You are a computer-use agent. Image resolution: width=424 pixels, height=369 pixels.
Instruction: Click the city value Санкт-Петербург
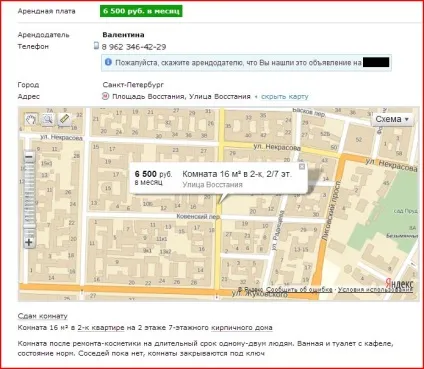pyautogui.click(x=133, y=85)
